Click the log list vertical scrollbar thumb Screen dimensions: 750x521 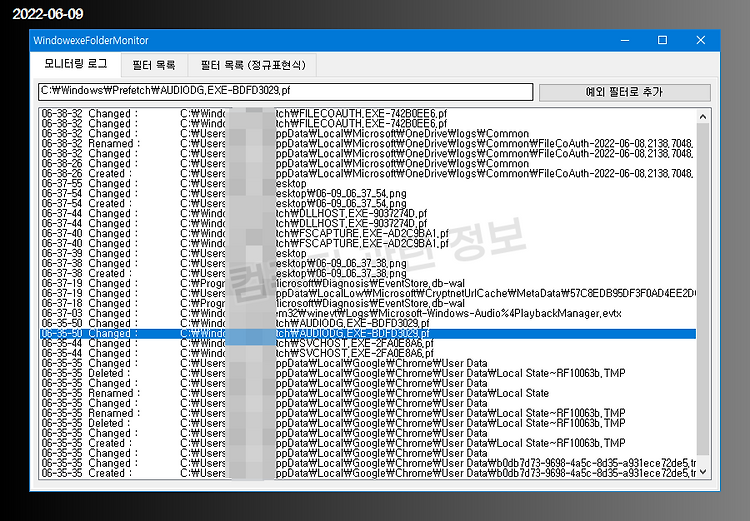pyautogui.click(x=703, y=289)
